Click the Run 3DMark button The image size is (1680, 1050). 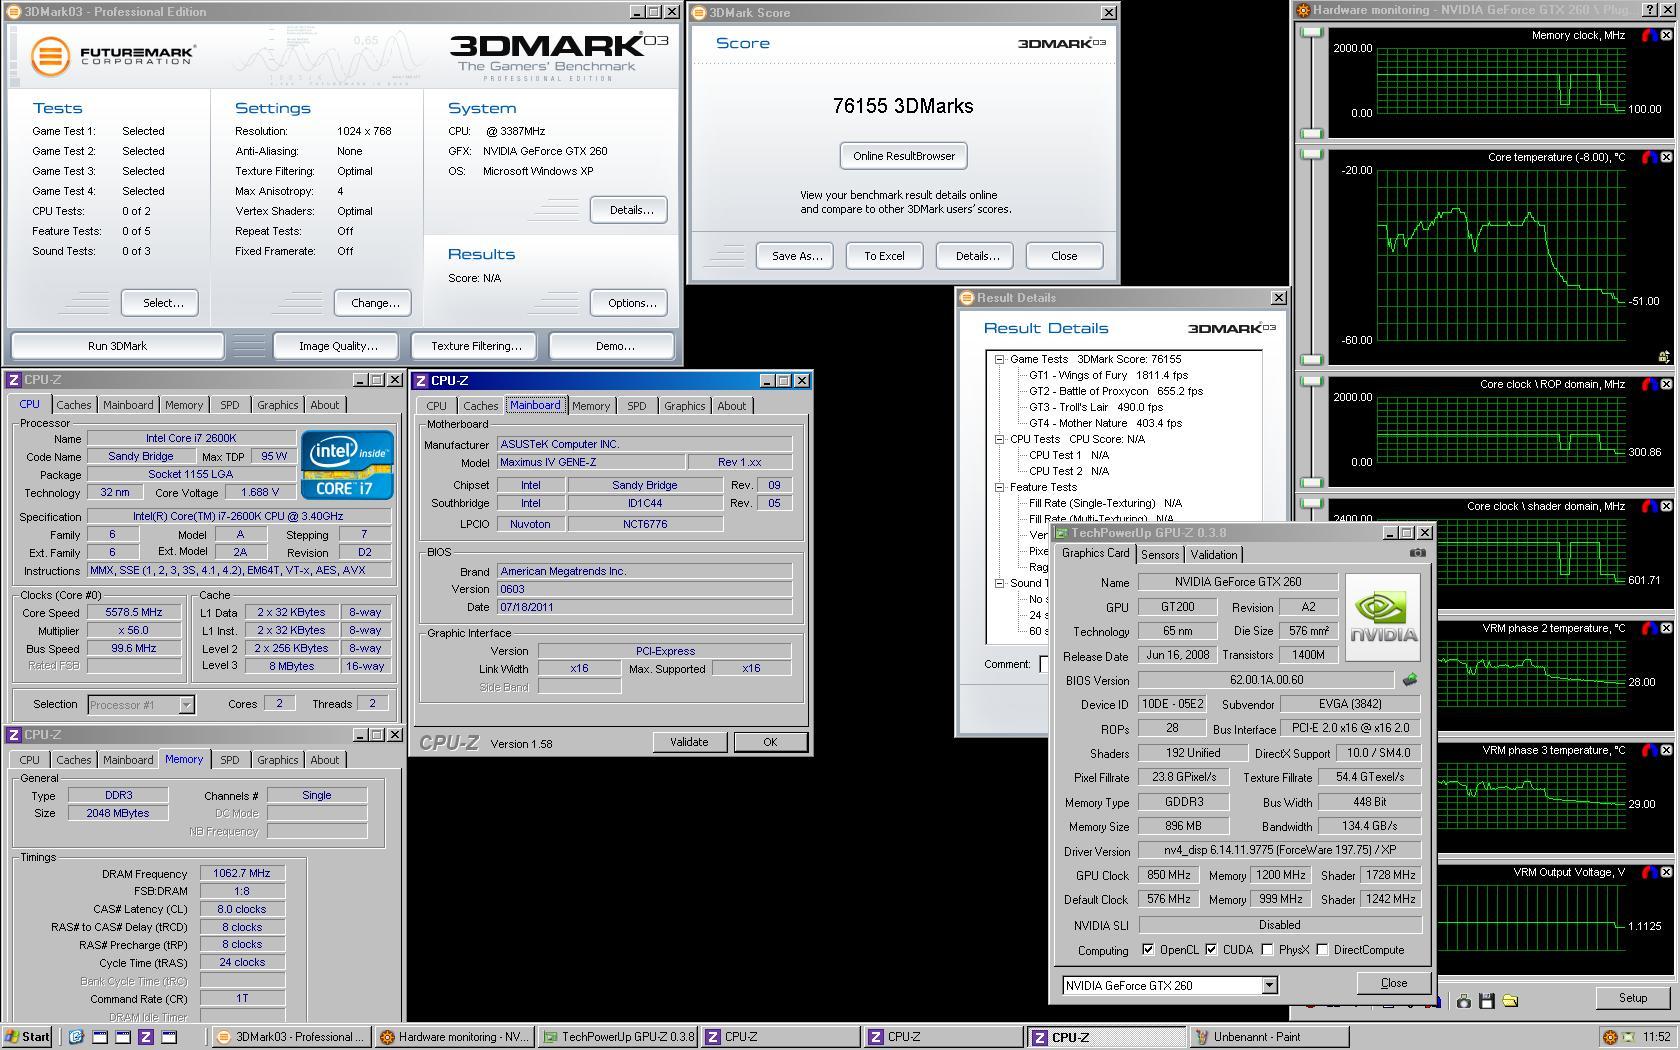tap(117, 346)
